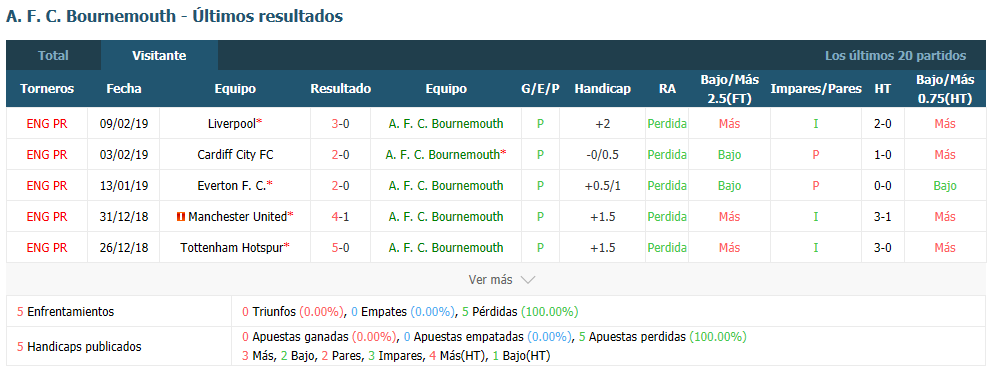Select the Visitante tab

[x=159, y=56]
